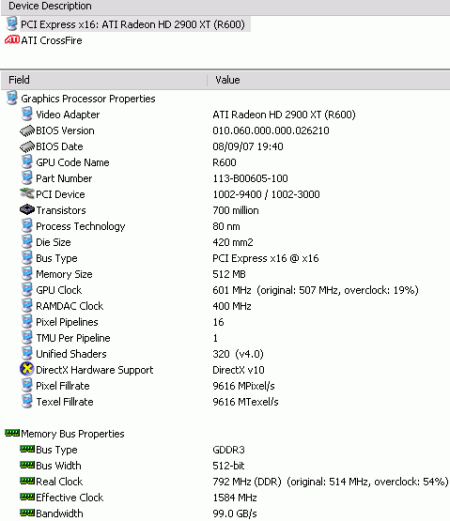Select the 512 MB memory size value

[x=229, y=274]
